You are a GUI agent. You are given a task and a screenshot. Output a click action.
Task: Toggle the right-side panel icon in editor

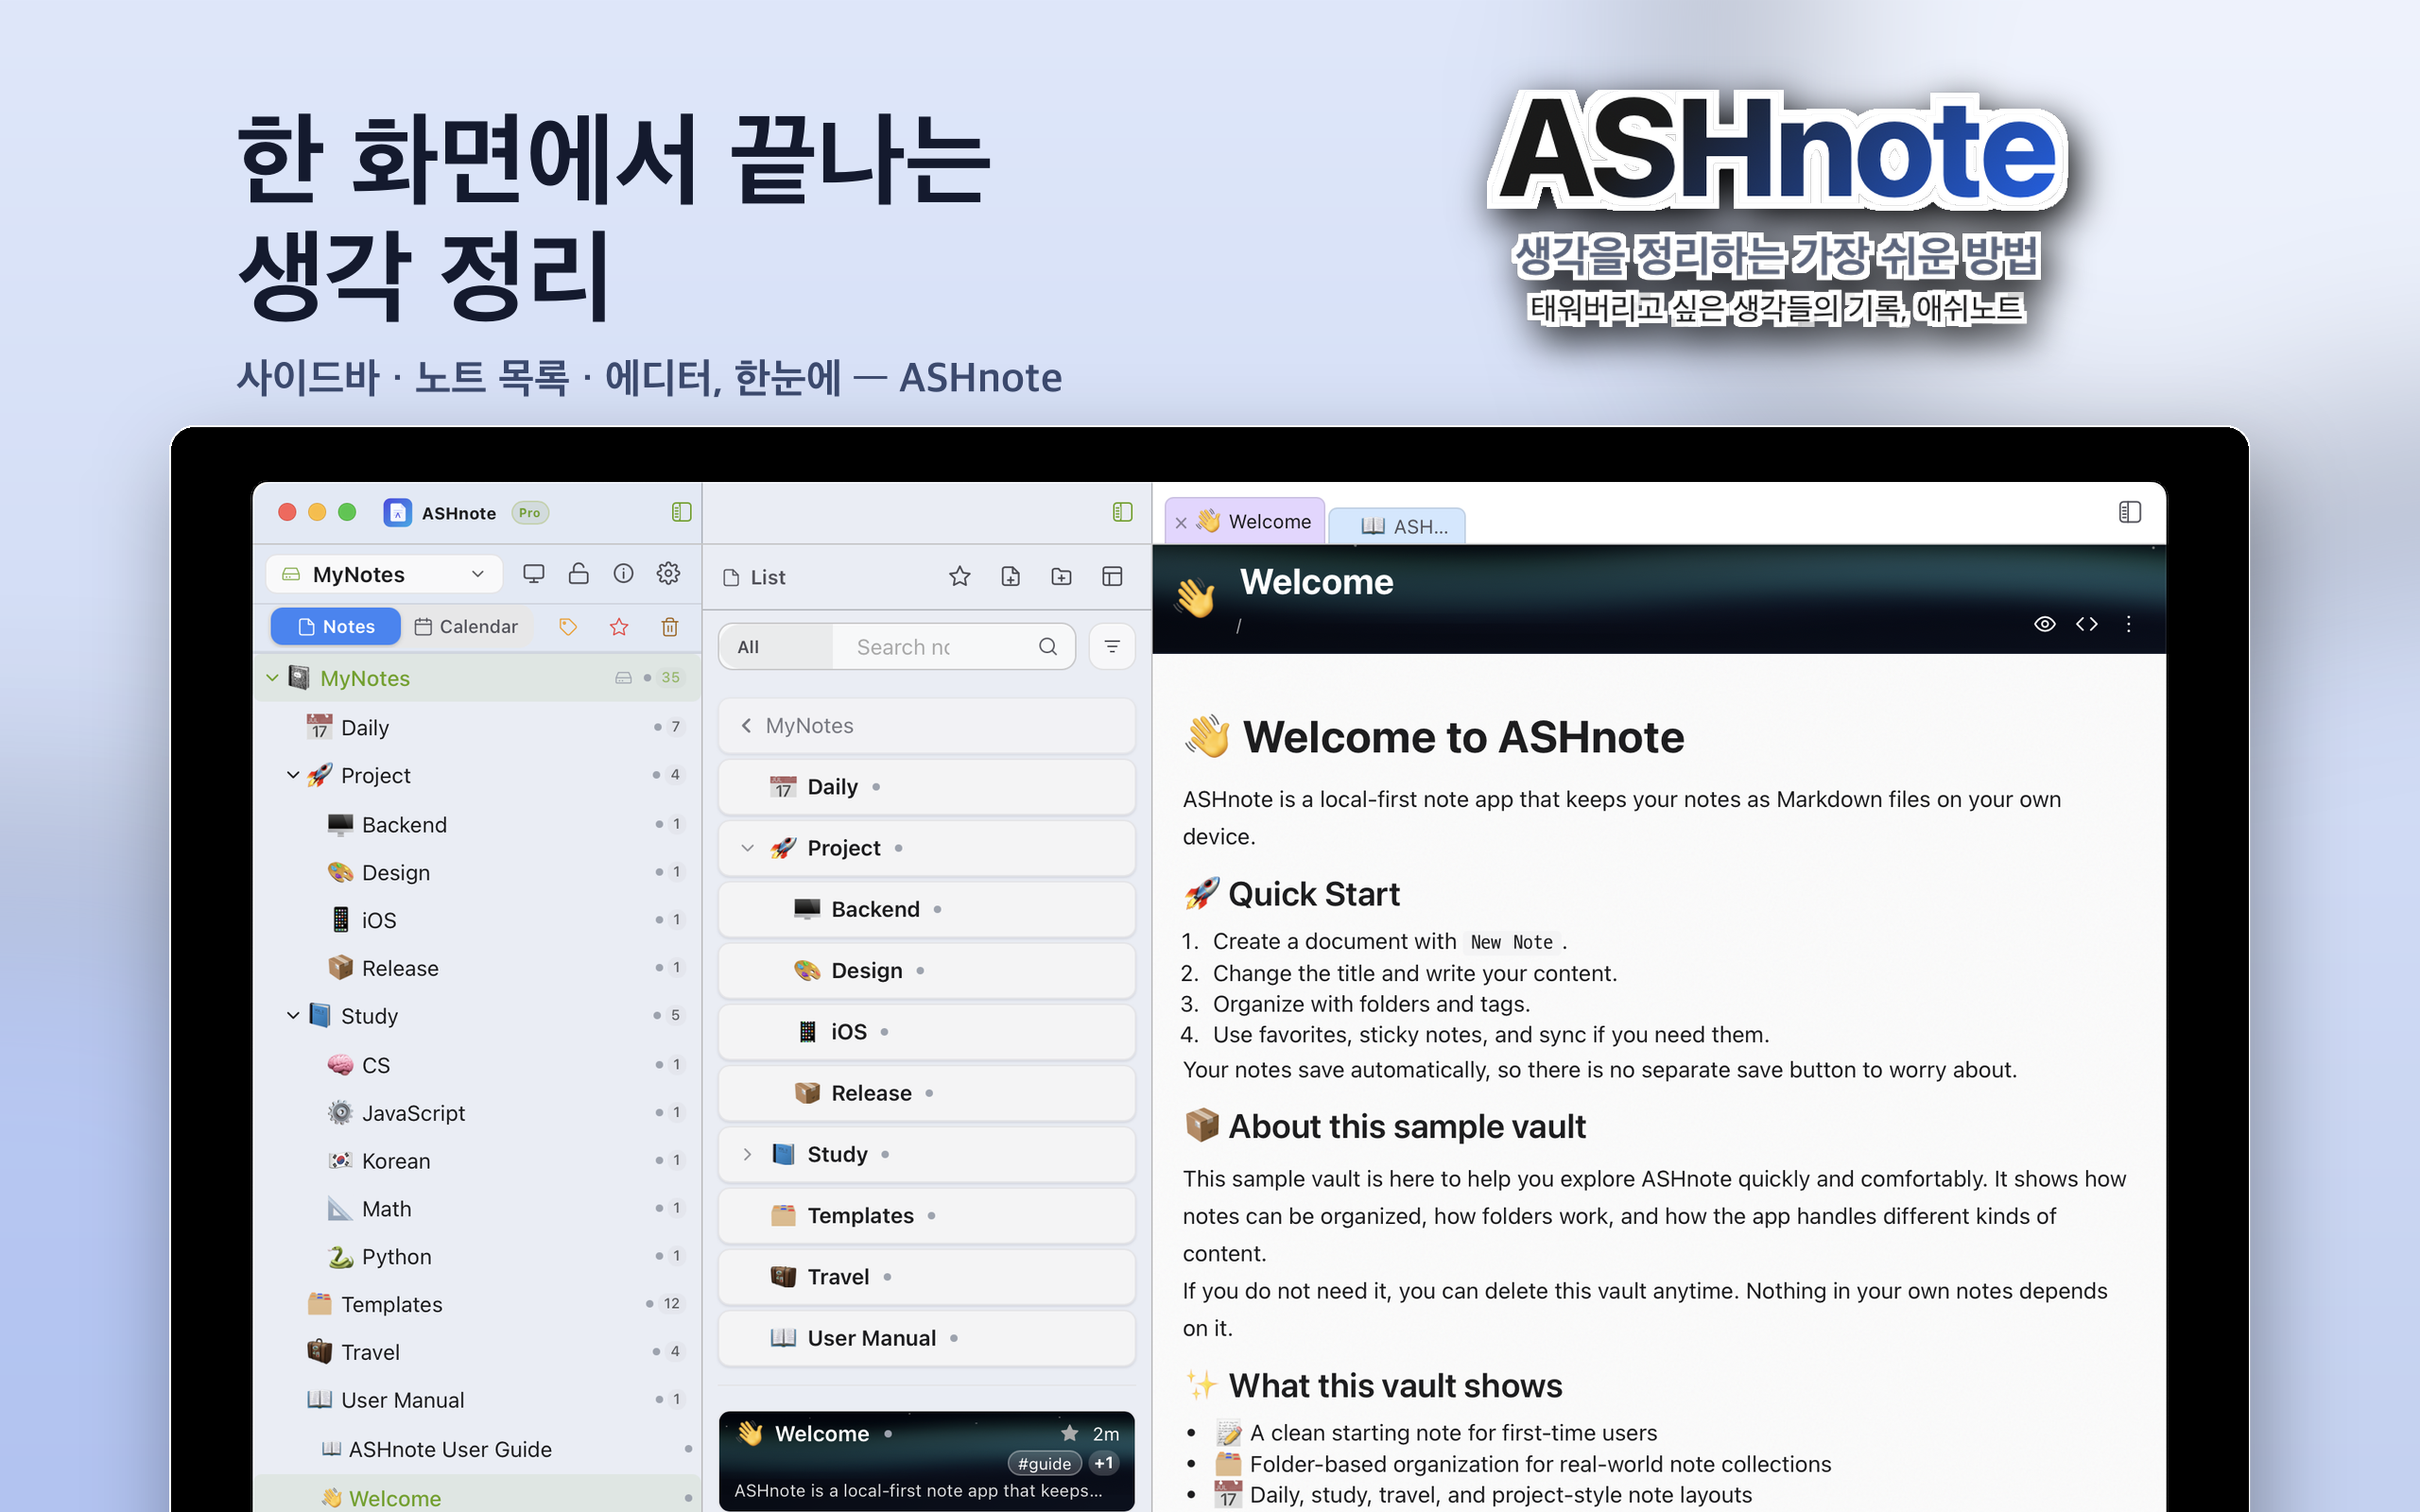coord(2129,512)
